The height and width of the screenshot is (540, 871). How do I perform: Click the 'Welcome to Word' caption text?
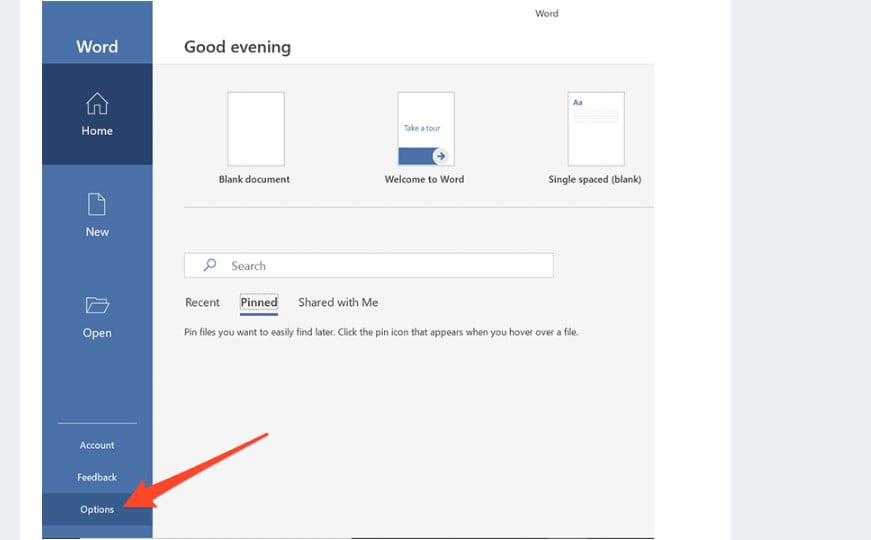(424, 180)
